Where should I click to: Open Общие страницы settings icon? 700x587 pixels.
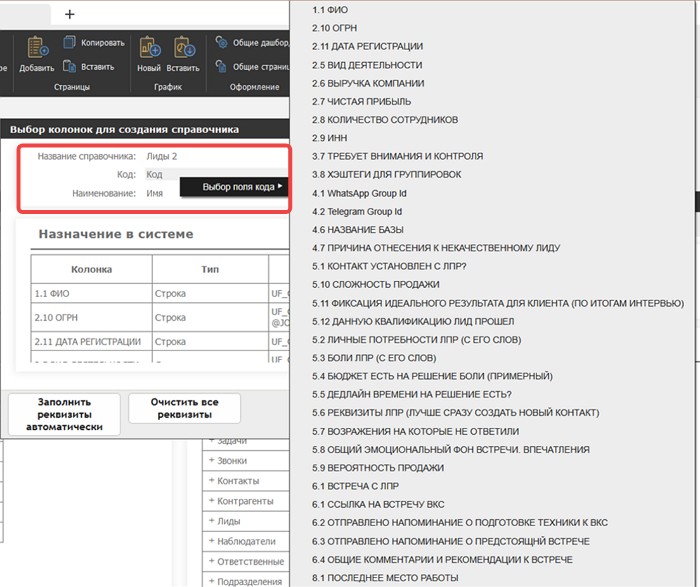click(221, 67)
